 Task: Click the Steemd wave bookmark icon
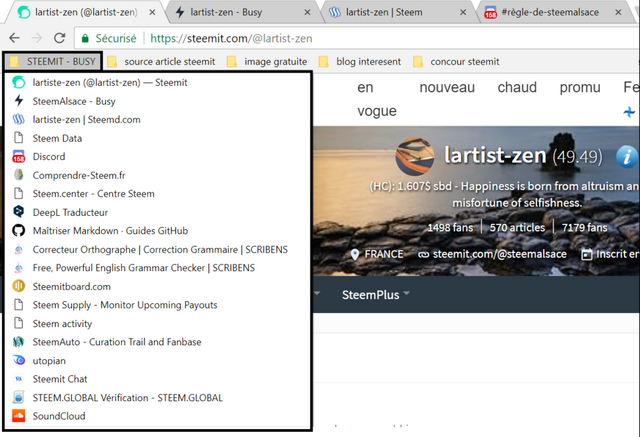click(x=18, y=120)
